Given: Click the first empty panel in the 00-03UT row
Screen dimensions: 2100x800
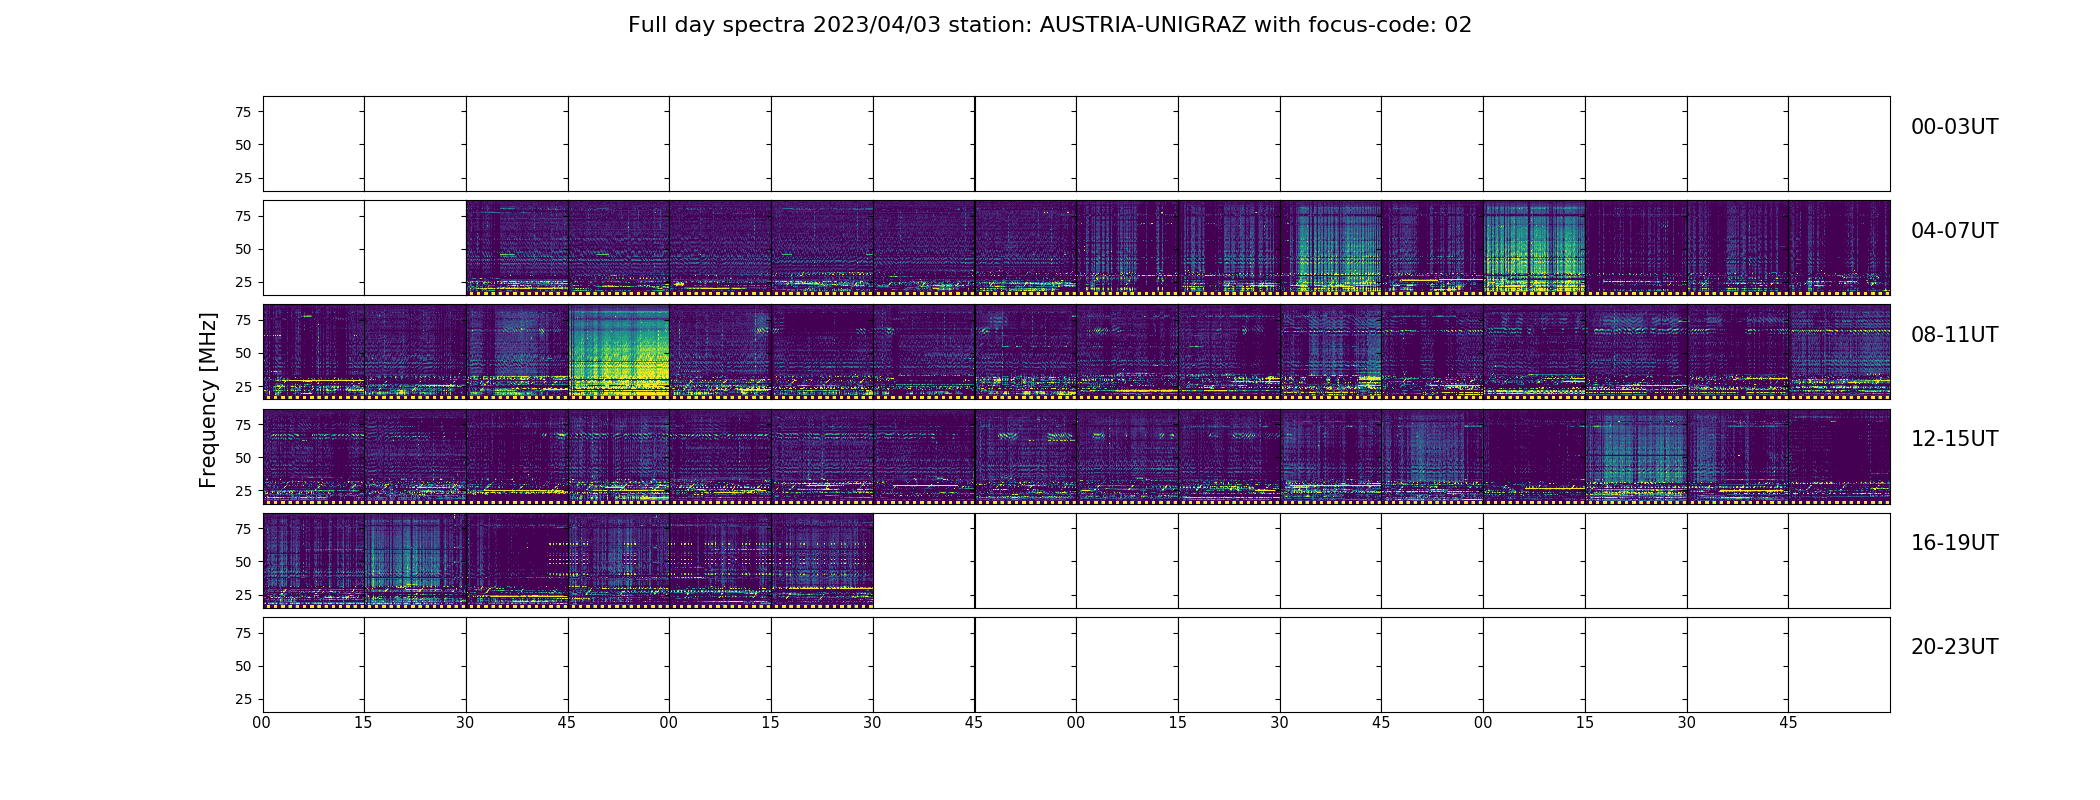Looking at the screenshot, I should point(313,144).
